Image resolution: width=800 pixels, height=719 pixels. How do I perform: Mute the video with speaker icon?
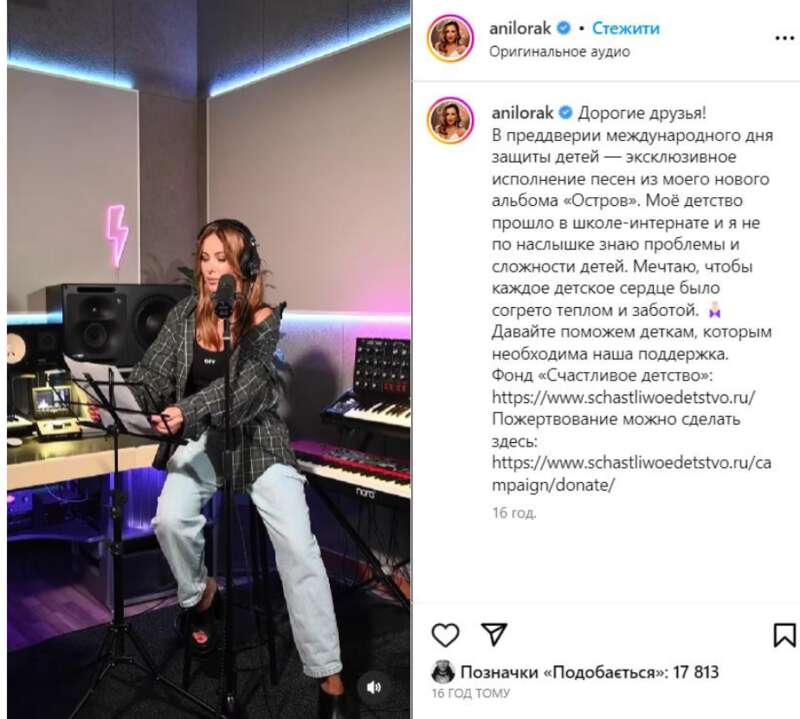point(373,687)
